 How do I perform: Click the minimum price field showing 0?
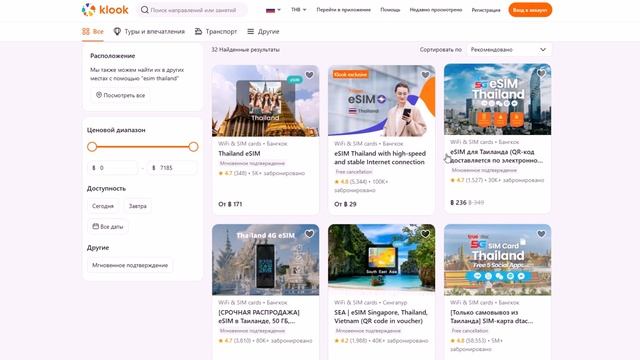click(x=113, y=168)
